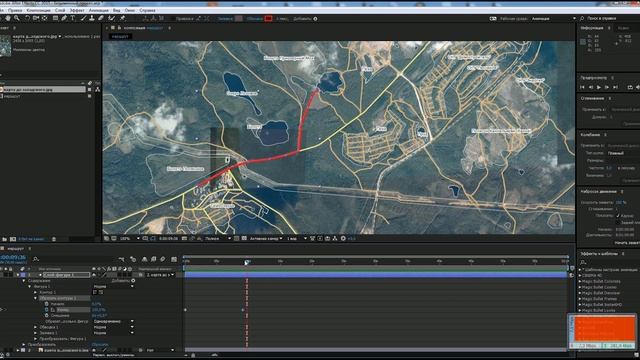Click Конец keyframe near playhead

(243, 310)
